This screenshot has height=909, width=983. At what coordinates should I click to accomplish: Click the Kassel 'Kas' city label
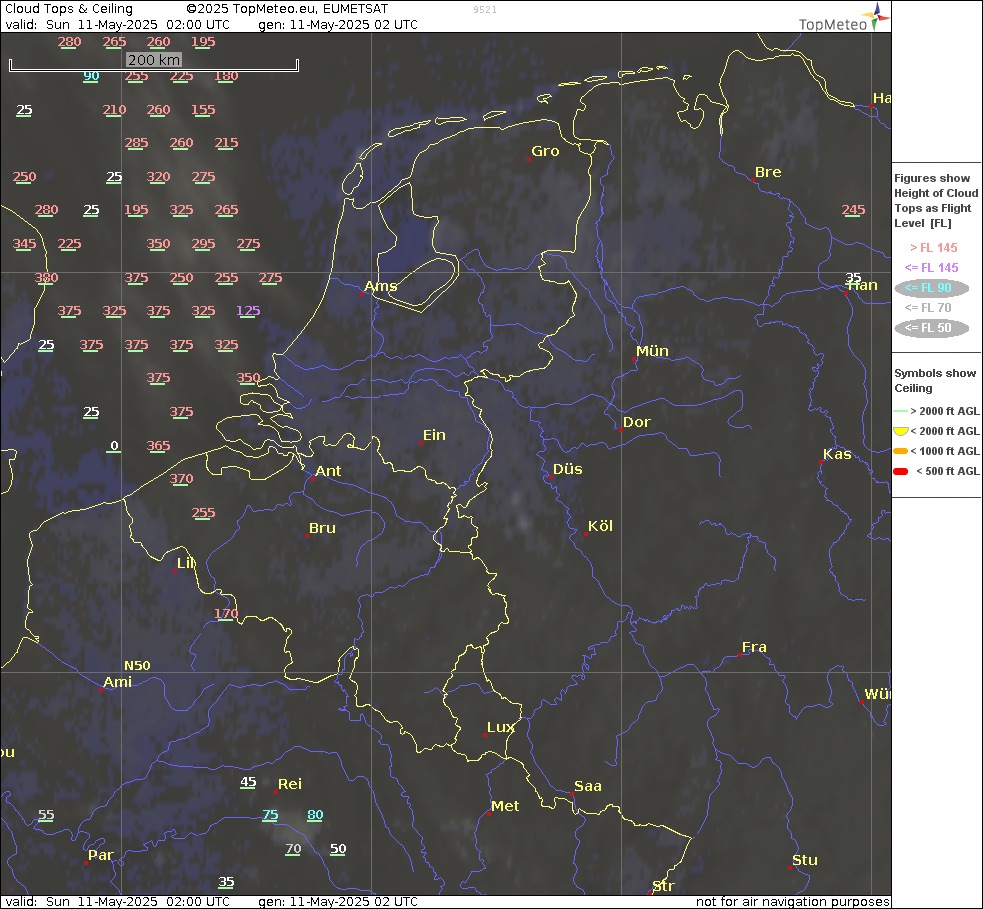point(837,454)
